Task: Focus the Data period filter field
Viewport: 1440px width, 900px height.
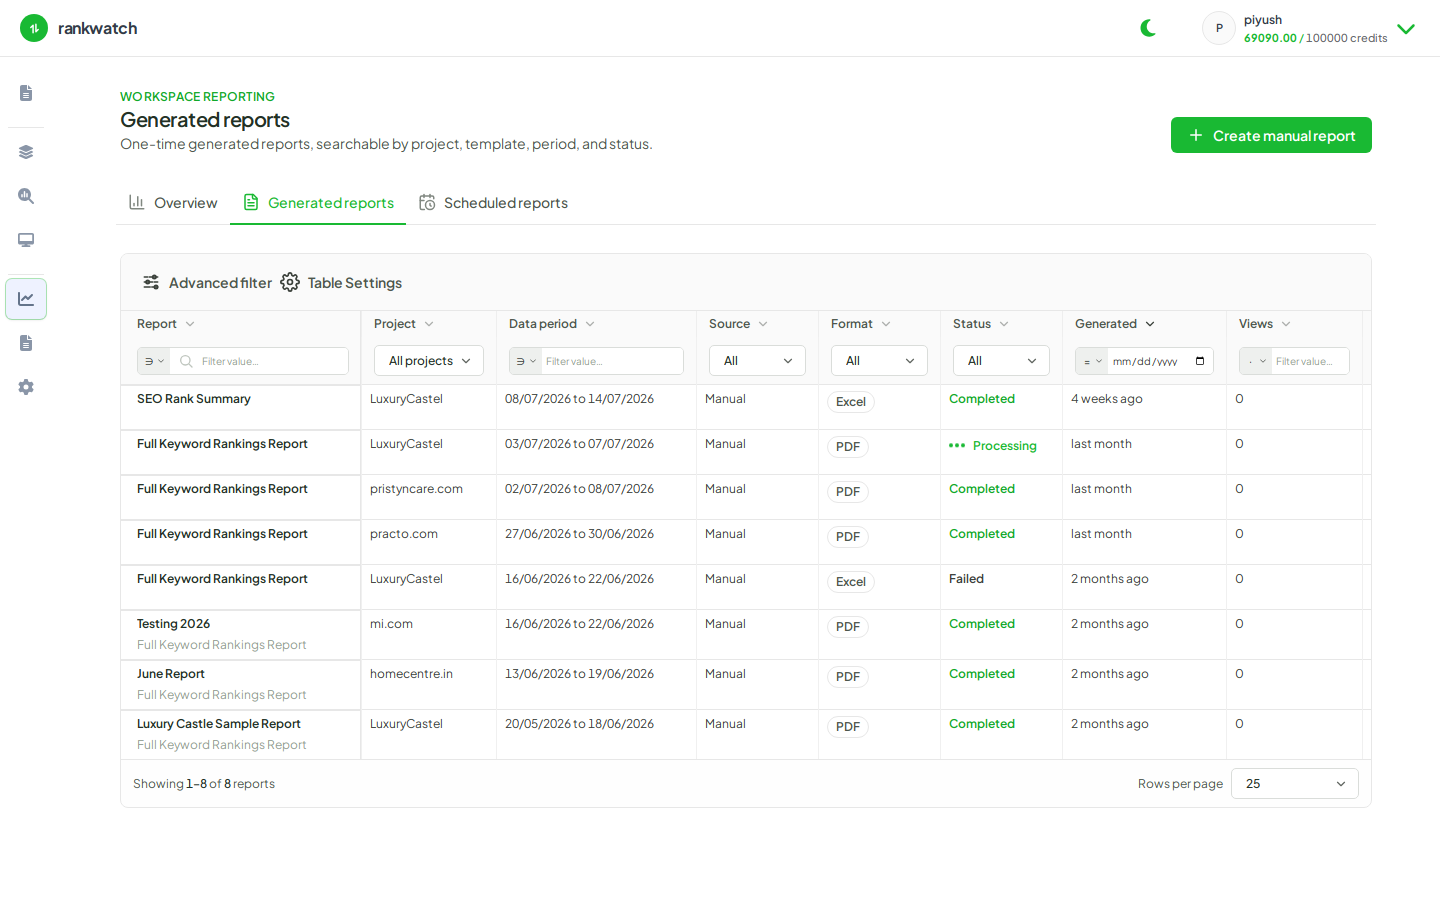Action: [x=612, y=361]
